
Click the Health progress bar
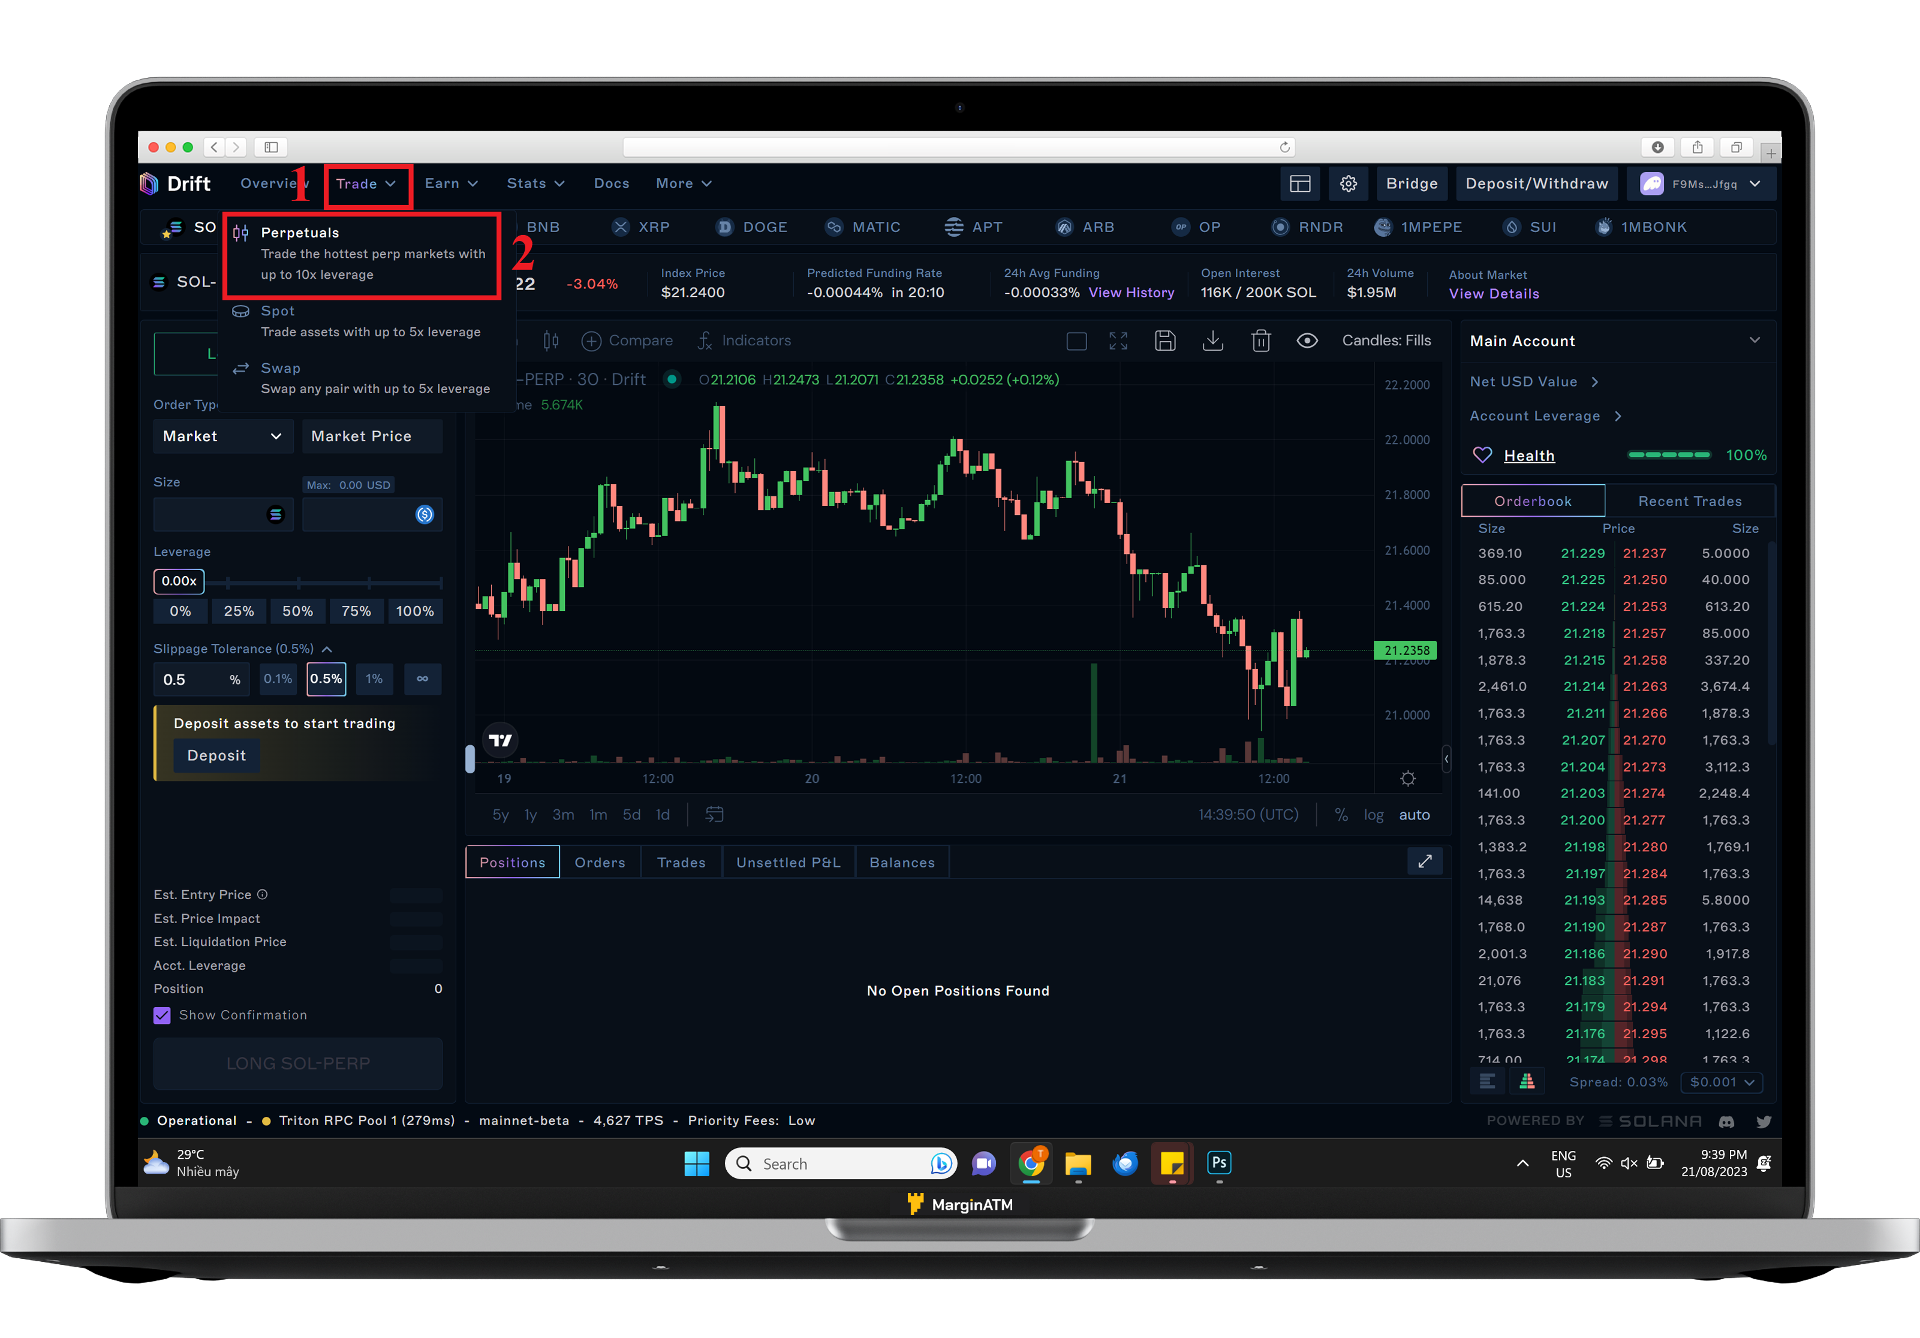1669,455
